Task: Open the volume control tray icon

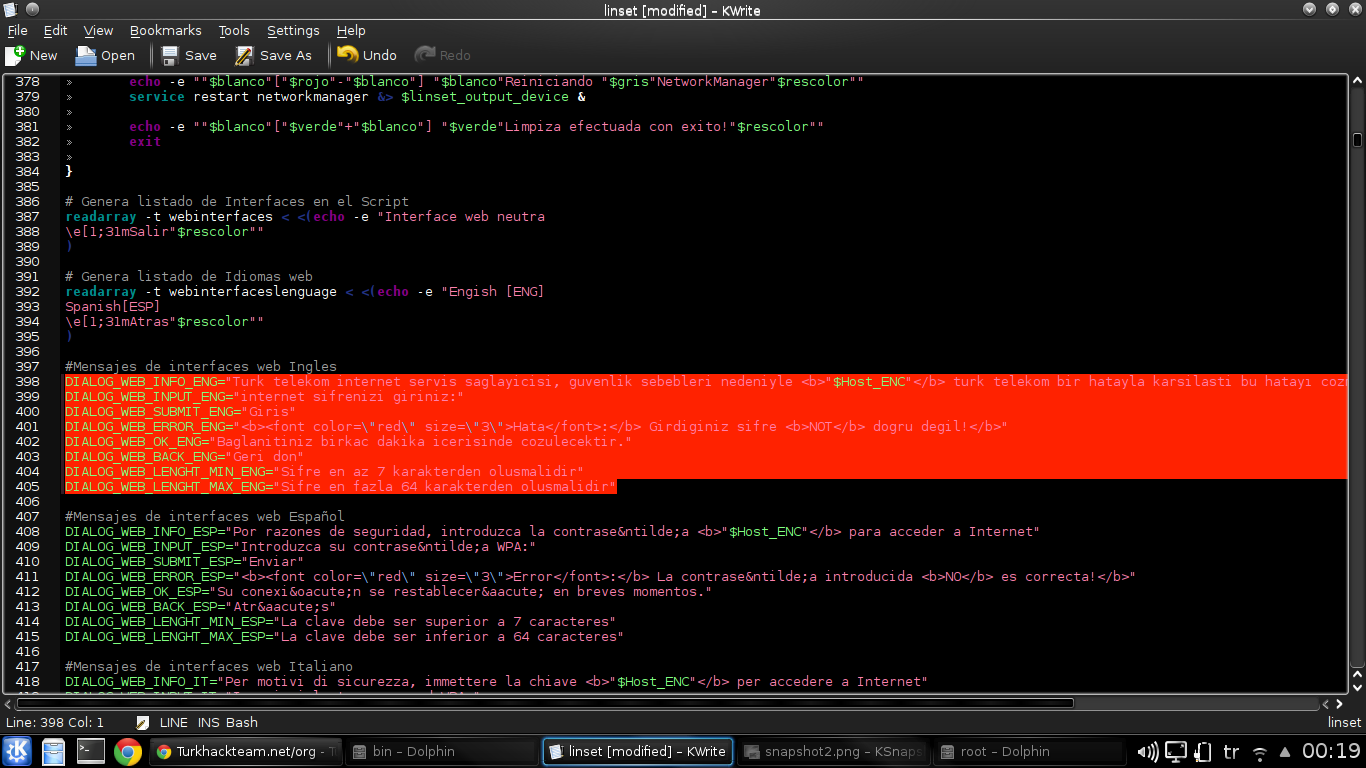Action: click(x=1148, y=751)
